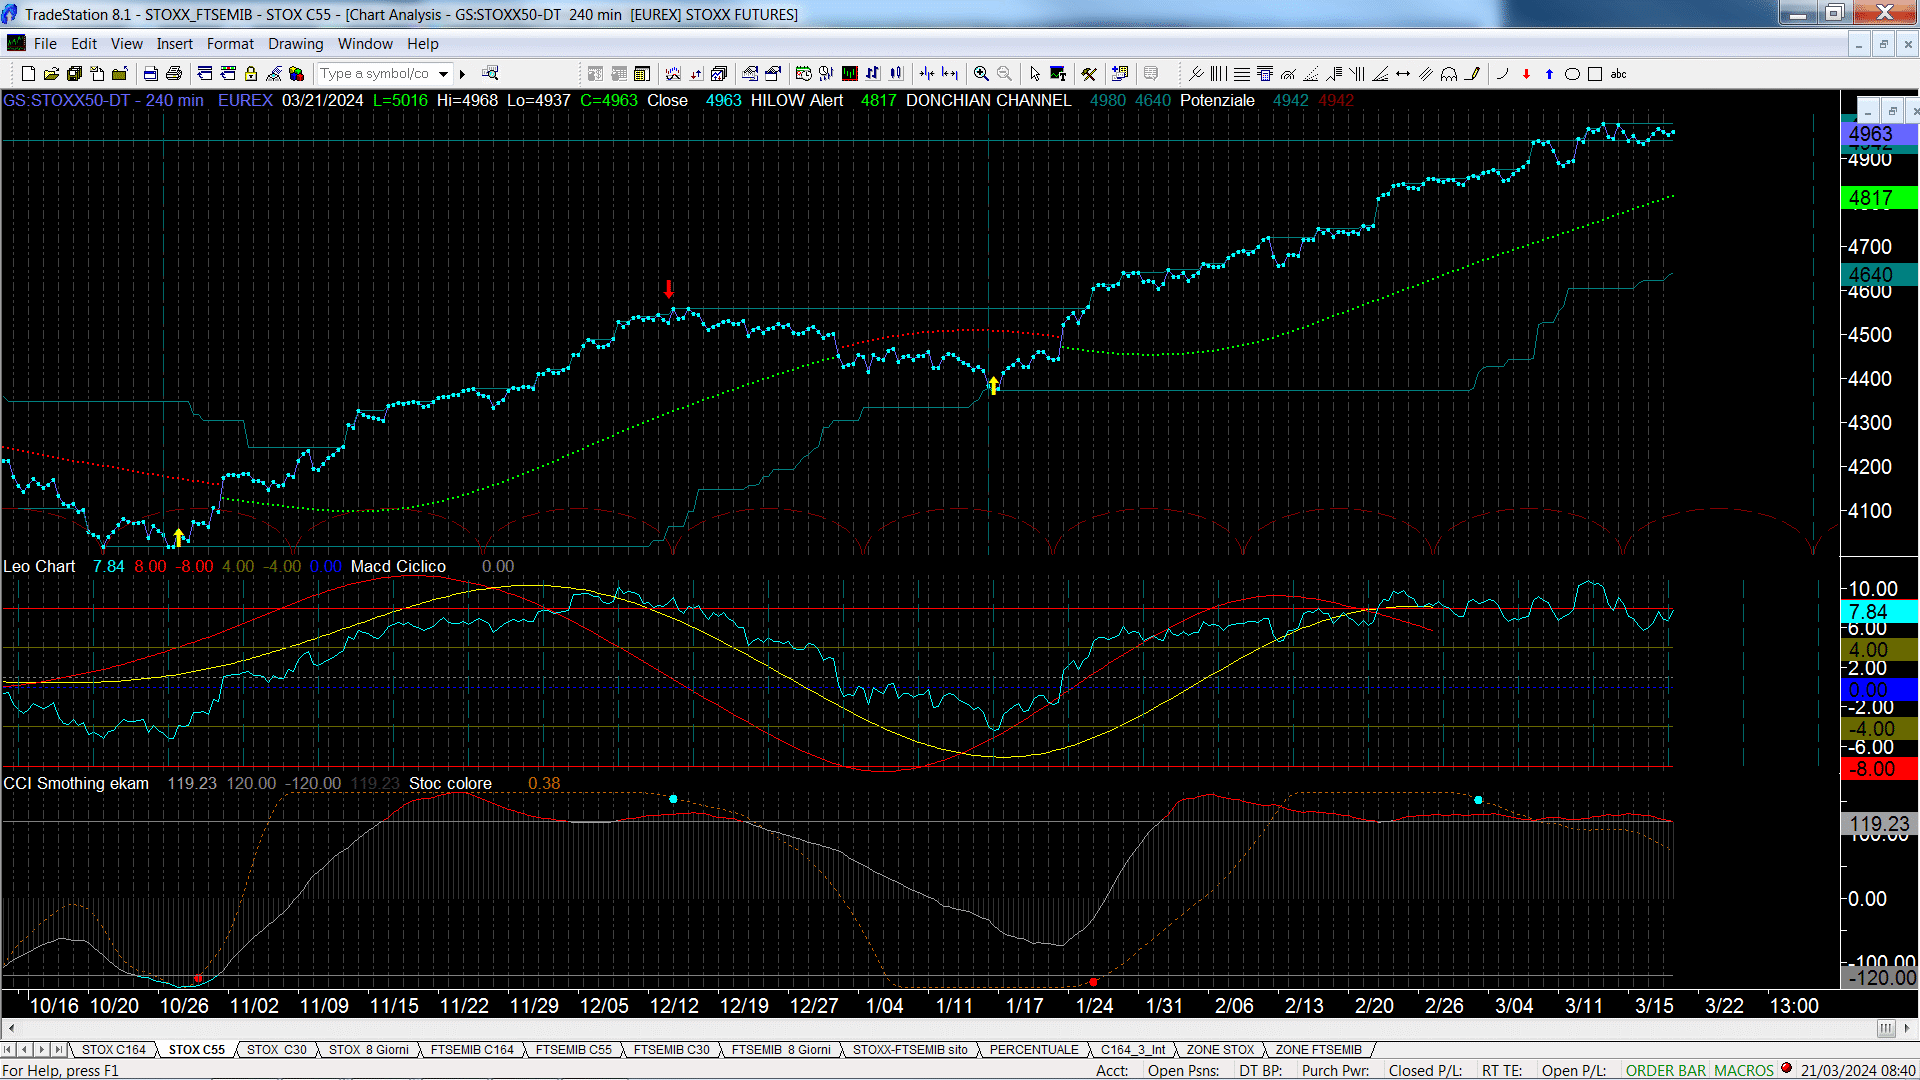This screenshot has height=1080, width=1920.
Task: Click the black screen chart icon
Action: [849, 74]
